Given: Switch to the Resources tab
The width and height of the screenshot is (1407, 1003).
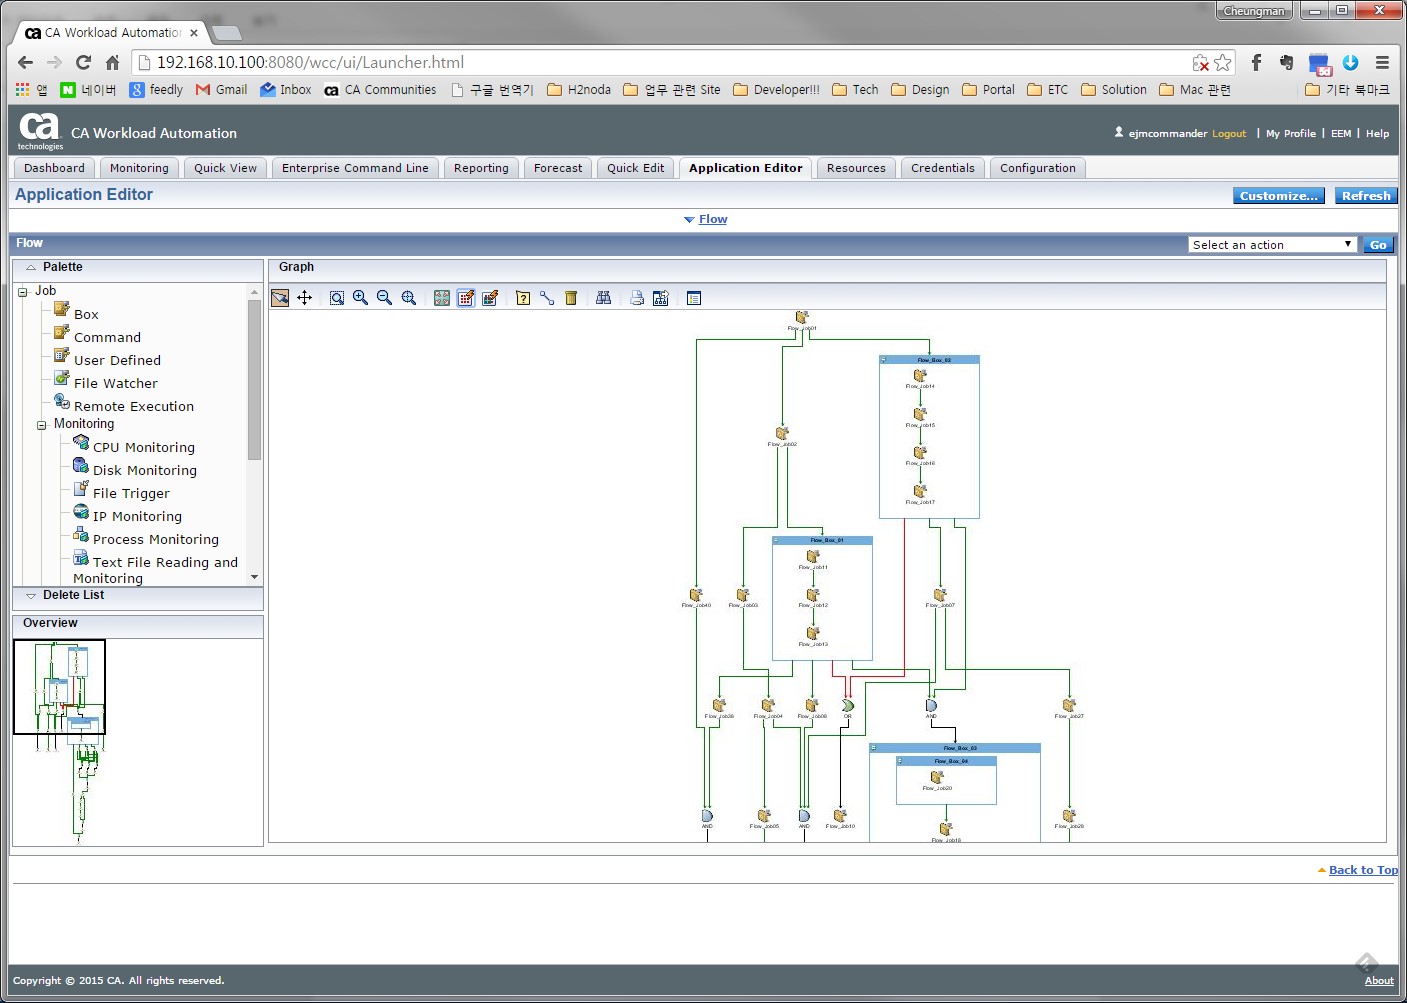Looking at the screenshot, I should pos(856,168).
